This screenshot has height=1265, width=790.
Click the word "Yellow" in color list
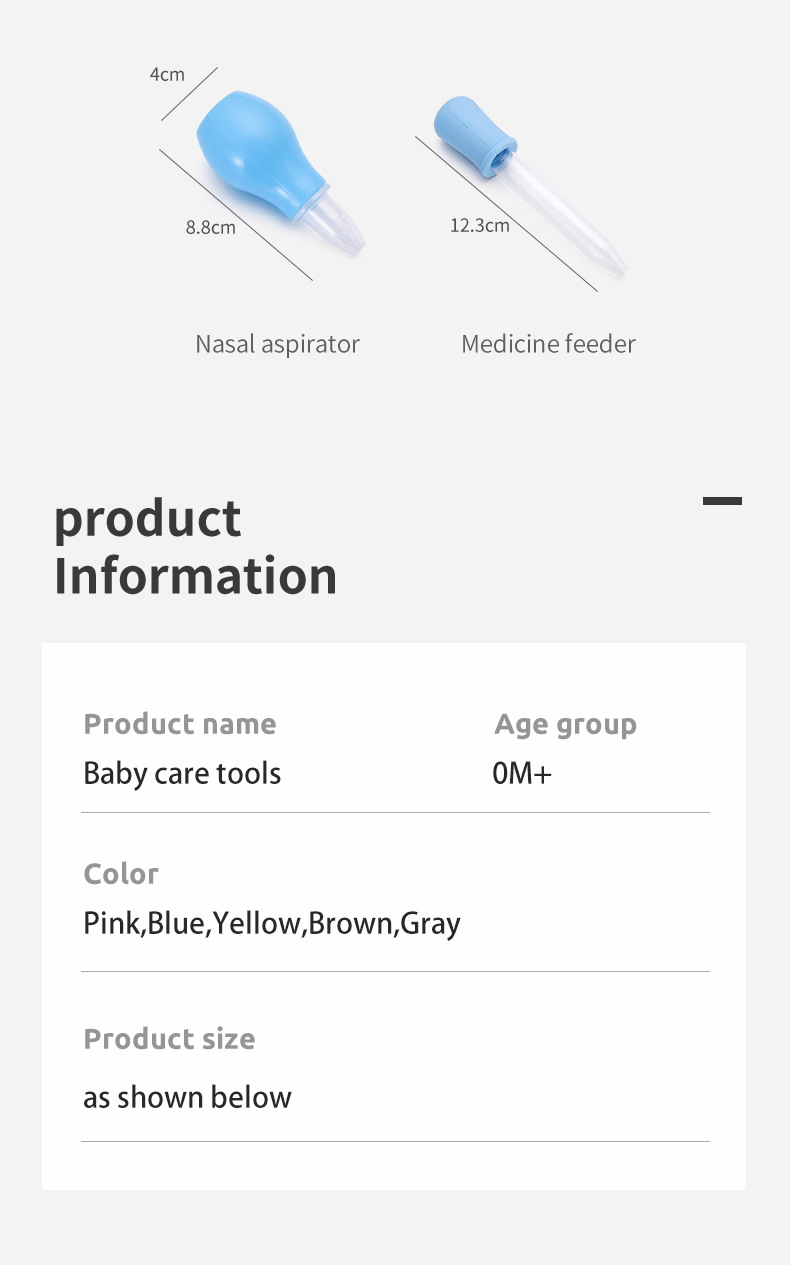point(256,922)
